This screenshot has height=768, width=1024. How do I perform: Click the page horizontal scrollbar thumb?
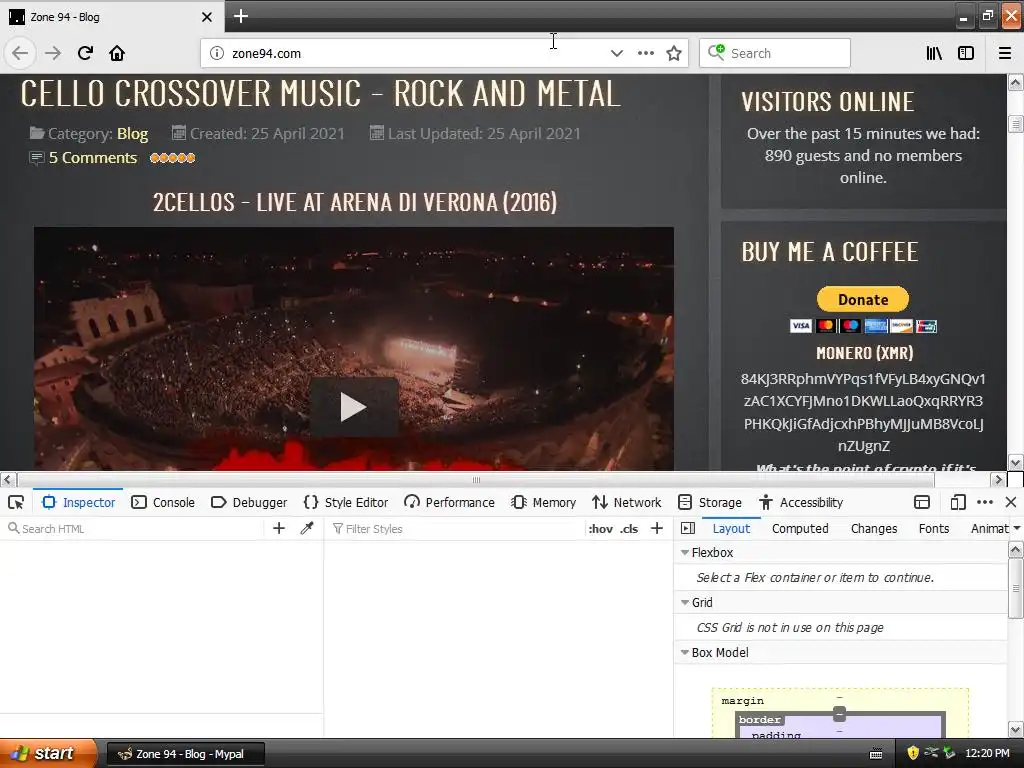point(476,480)
